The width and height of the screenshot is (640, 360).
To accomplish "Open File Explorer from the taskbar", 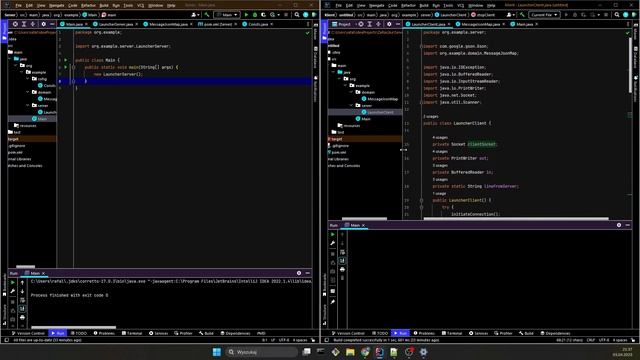I will click(x=350, y=352).
